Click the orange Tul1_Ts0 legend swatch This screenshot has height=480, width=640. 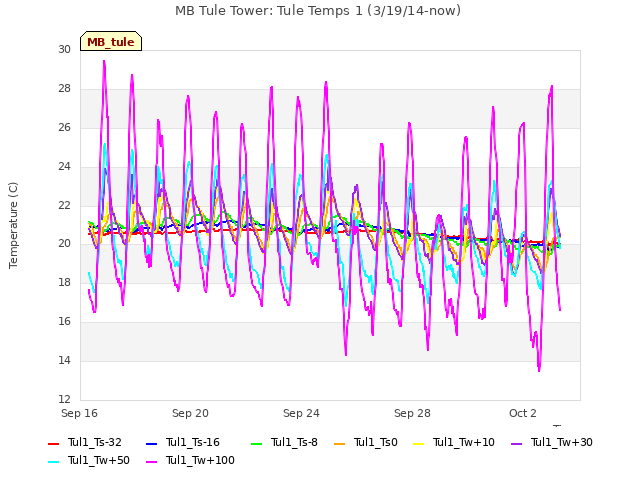340,443
